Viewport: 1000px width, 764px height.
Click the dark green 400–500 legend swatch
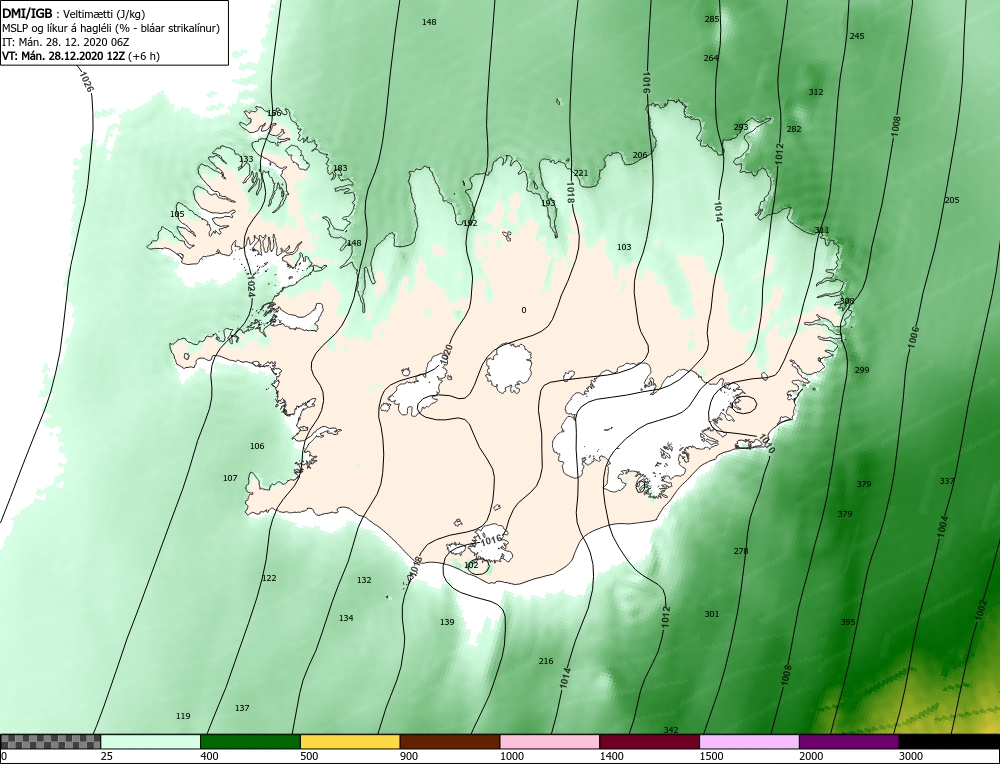tap(250, 742)
